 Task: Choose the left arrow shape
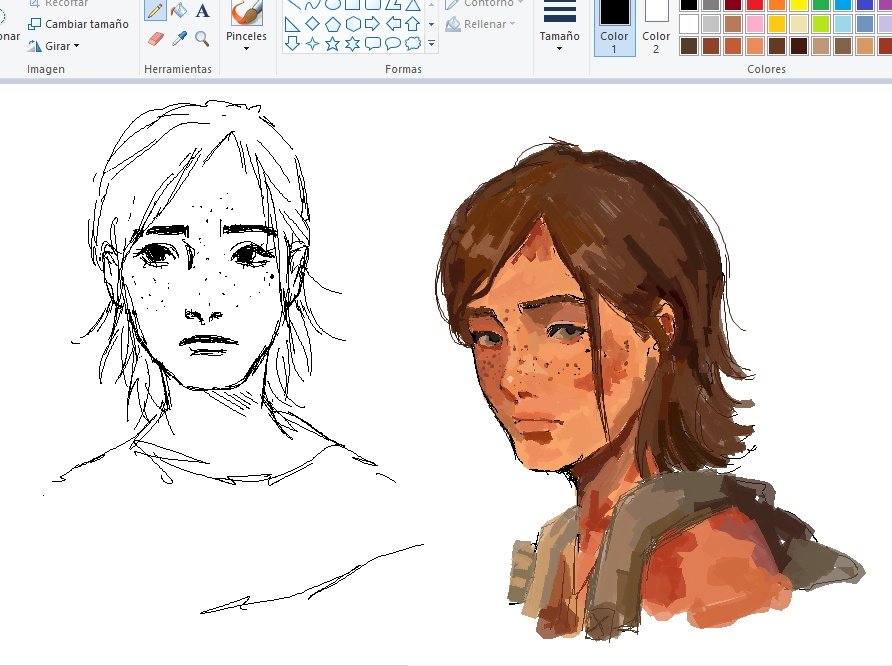(393, 24)
